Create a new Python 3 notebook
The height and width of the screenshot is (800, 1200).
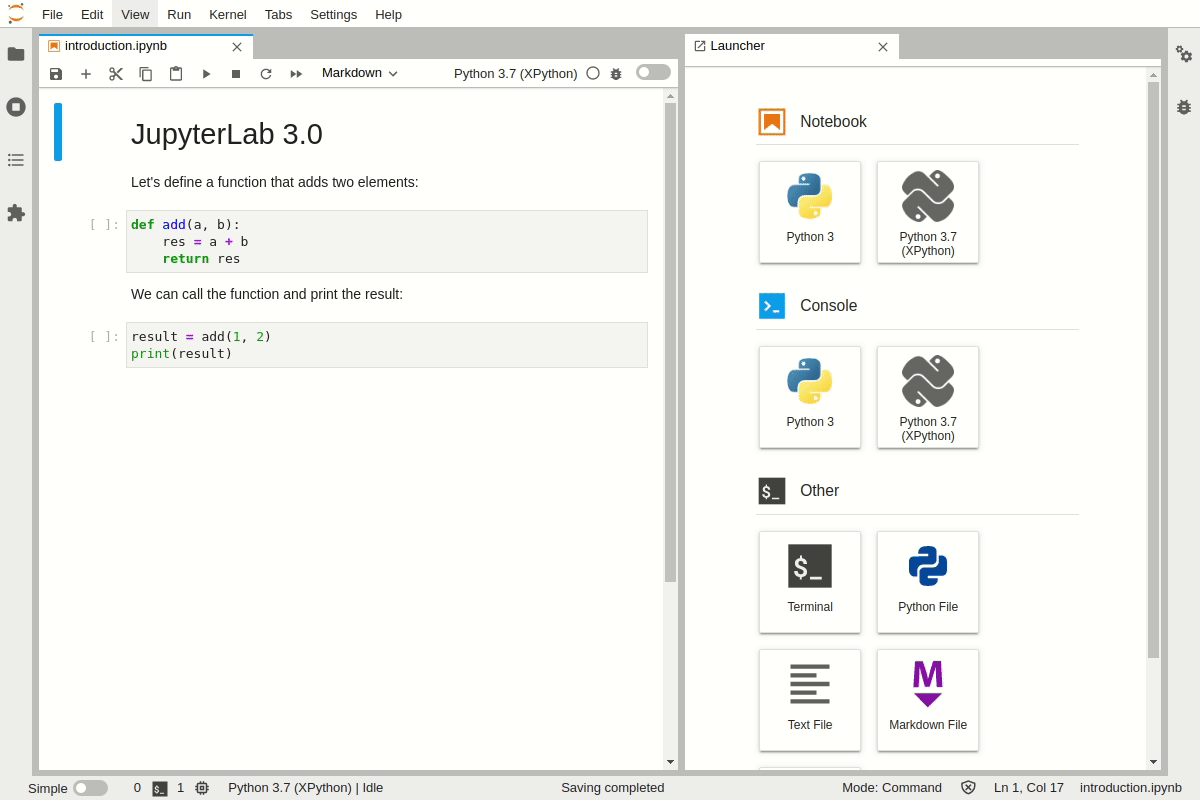810,212
